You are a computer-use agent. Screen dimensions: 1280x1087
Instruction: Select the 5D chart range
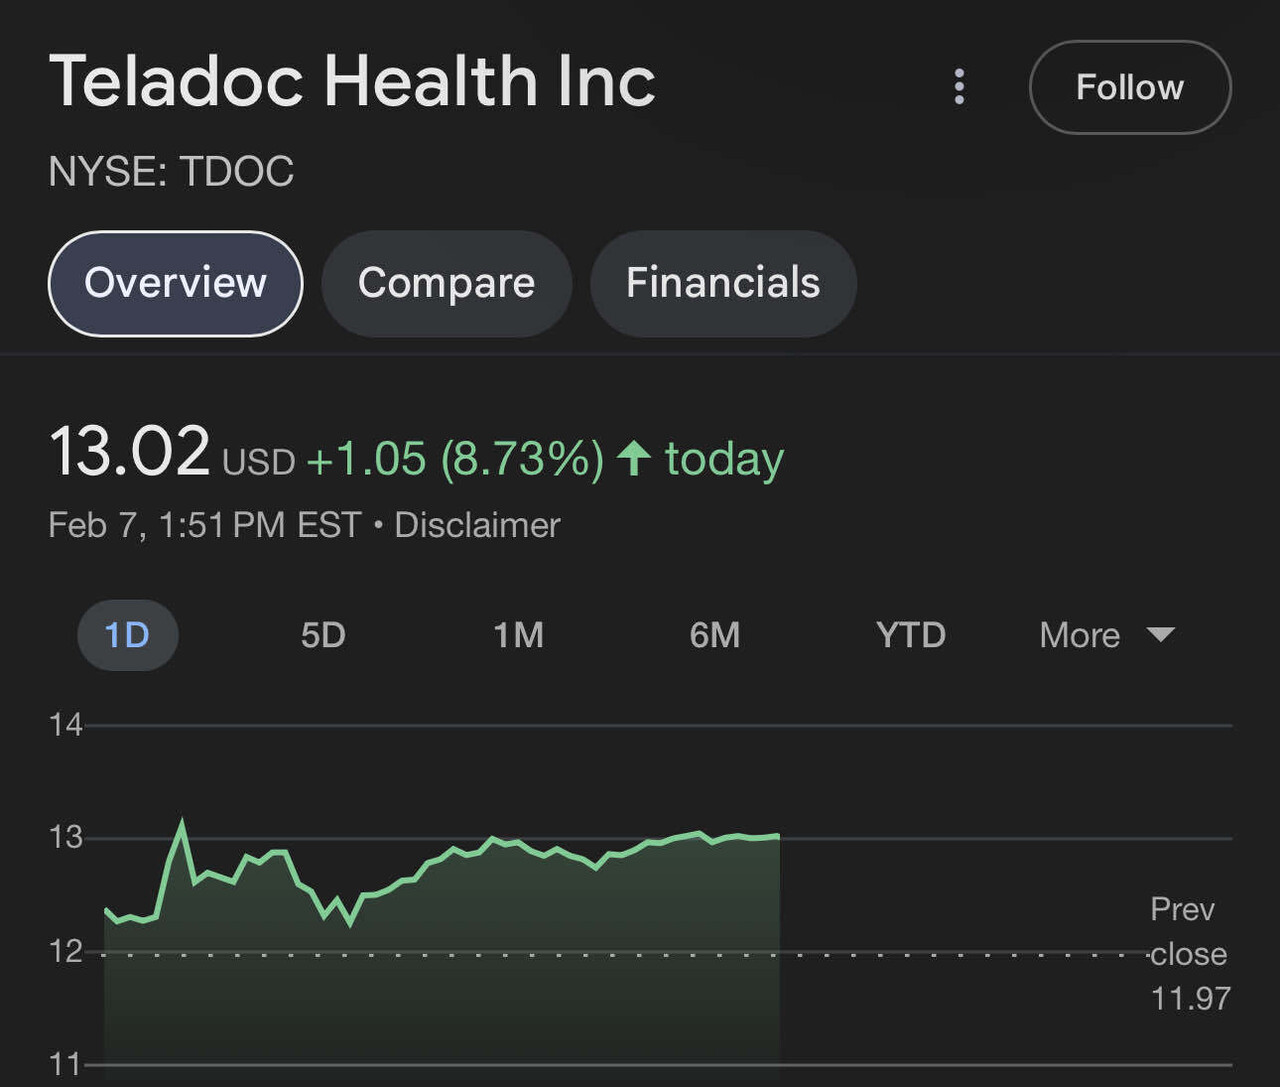coord(323,635)
